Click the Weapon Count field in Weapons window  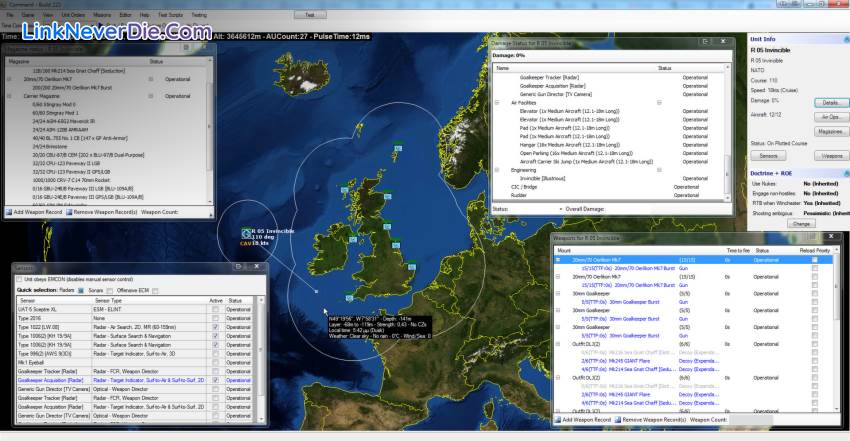coord(751,420)
